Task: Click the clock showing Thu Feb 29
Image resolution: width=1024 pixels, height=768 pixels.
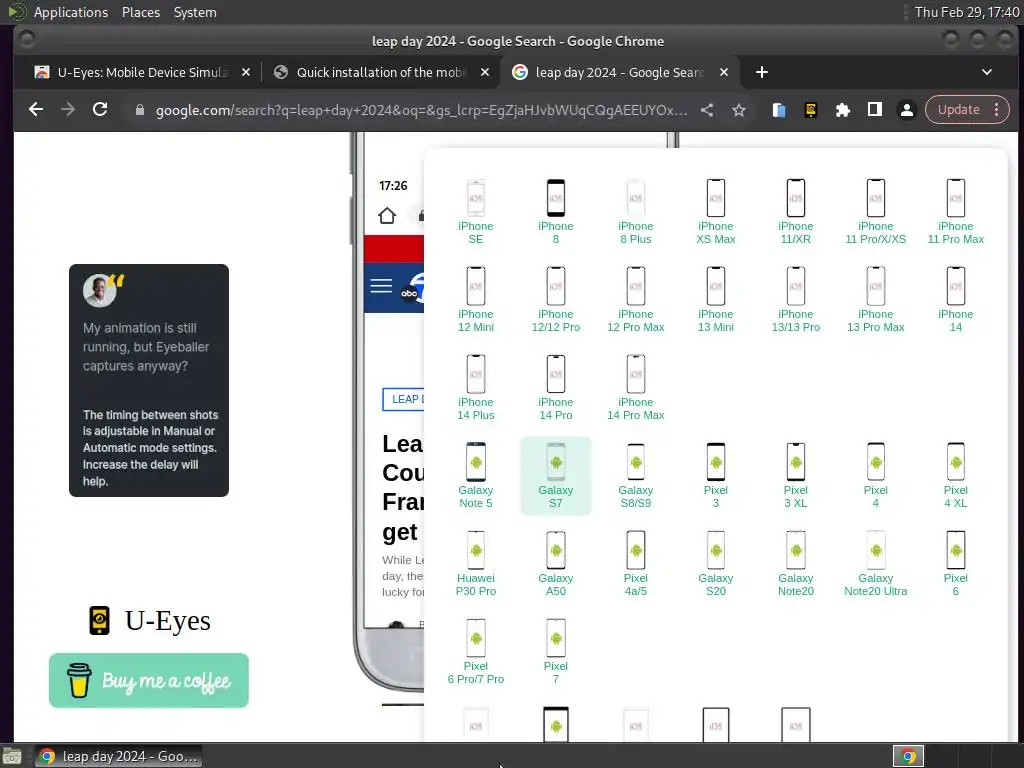Action: click(967, 12)
